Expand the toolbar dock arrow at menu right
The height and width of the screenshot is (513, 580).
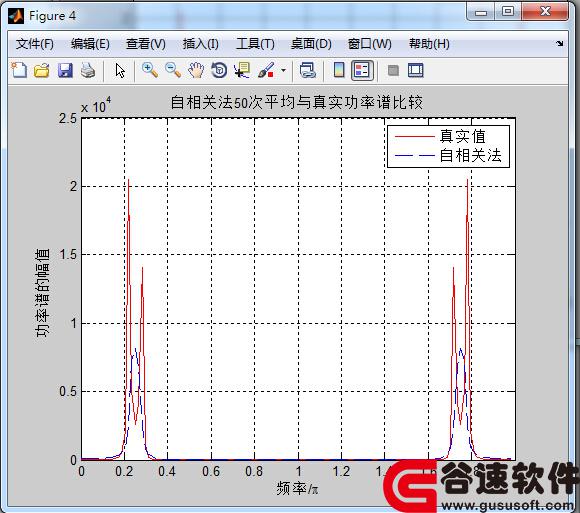560,44
